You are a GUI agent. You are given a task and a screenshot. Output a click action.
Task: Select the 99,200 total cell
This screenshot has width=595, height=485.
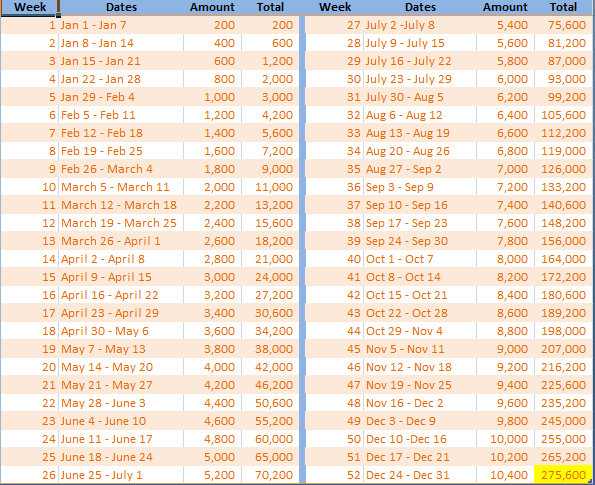pyautogui.click(x=563, y=97)
